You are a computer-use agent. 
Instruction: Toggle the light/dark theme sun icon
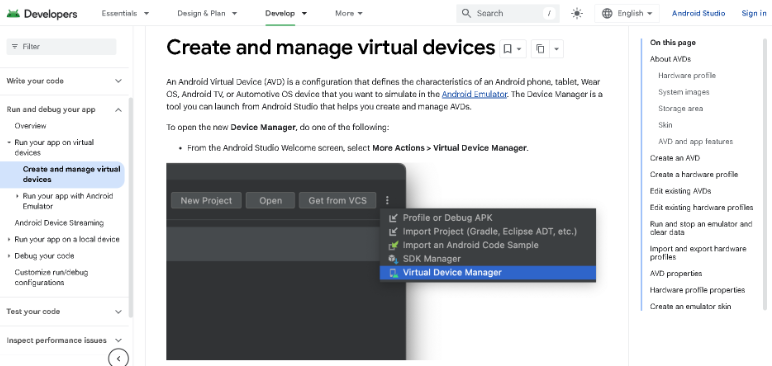(x=577, y=13)
